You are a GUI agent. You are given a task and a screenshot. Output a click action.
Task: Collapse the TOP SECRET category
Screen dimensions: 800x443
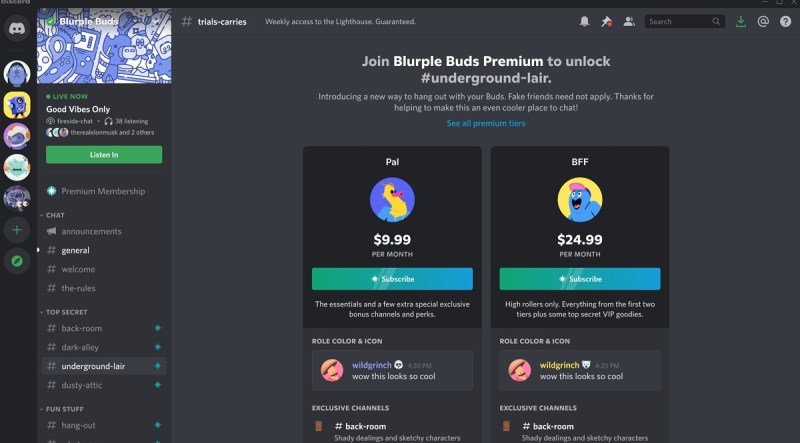64,312
